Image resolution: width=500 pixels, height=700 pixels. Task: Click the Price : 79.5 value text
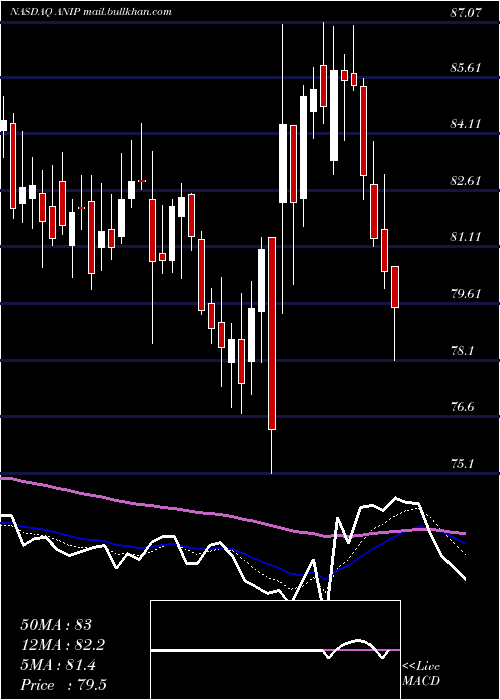63,685
